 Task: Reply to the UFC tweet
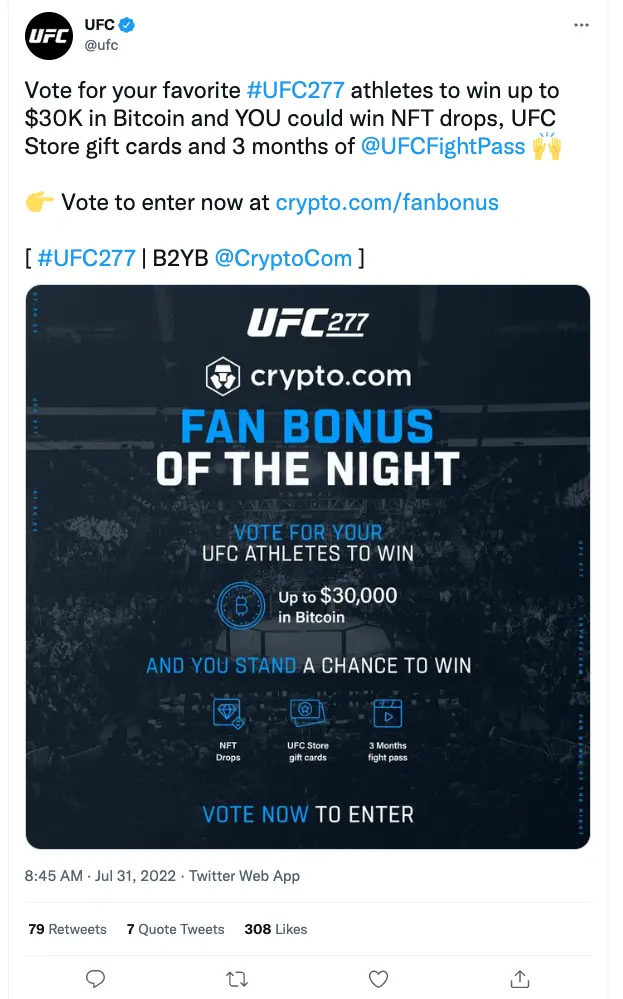pos(95,979)
